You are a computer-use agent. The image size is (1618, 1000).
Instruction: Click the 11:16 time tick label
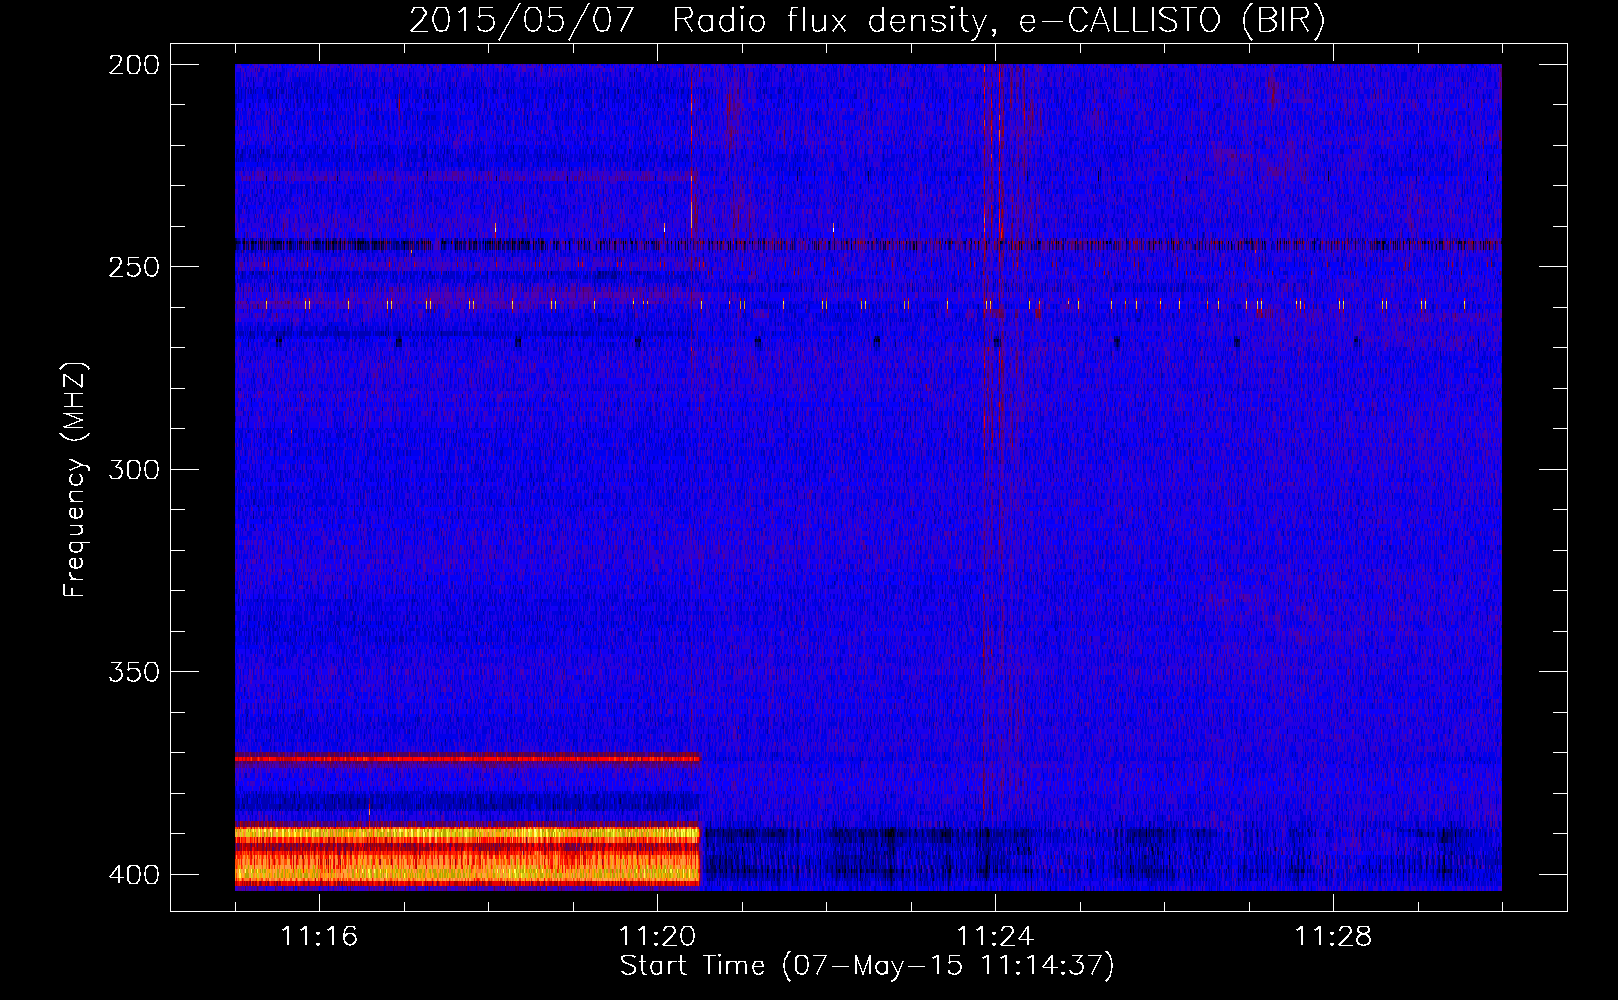pos(319,937)
